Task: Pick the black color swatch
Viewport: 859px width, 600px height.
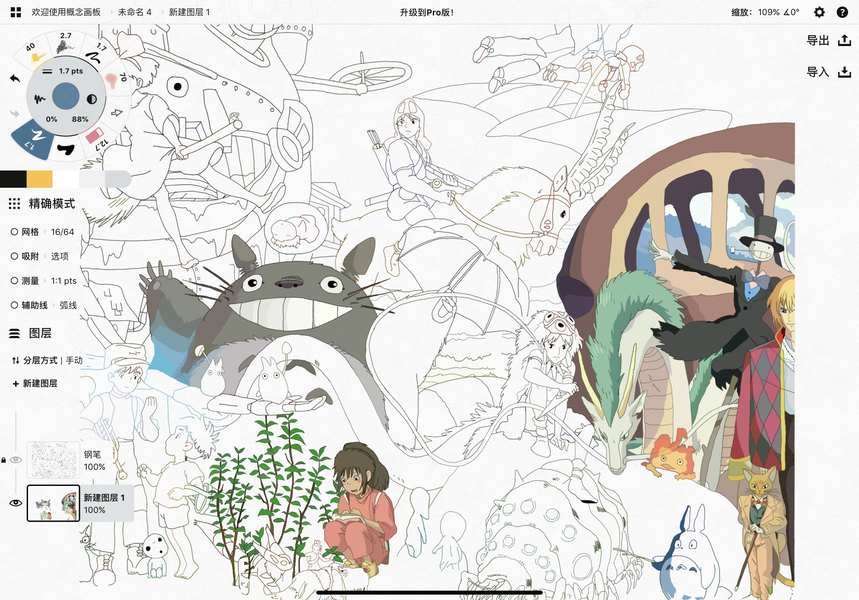Action: click(x=13, y=179)
